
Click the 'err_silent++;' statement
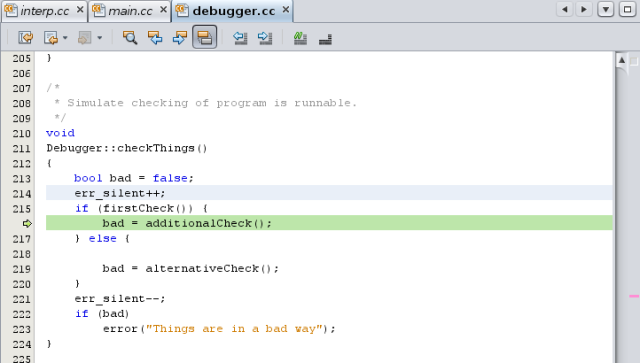[x=120, y=193]
